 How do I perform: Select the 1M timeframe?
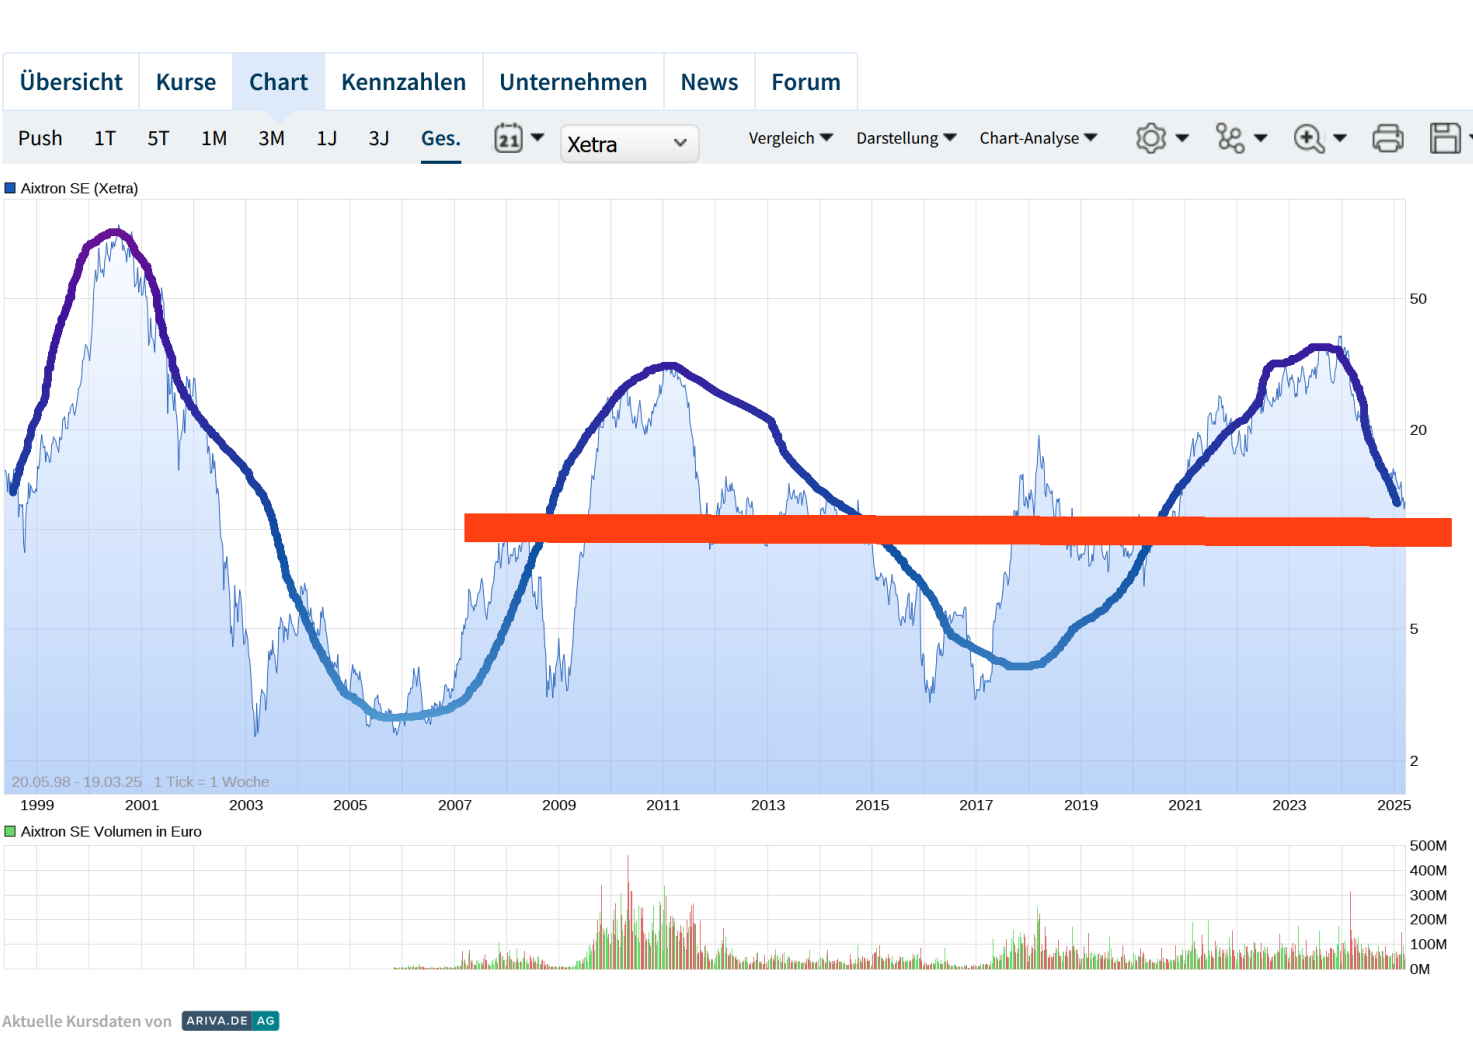tap(214, 138)
